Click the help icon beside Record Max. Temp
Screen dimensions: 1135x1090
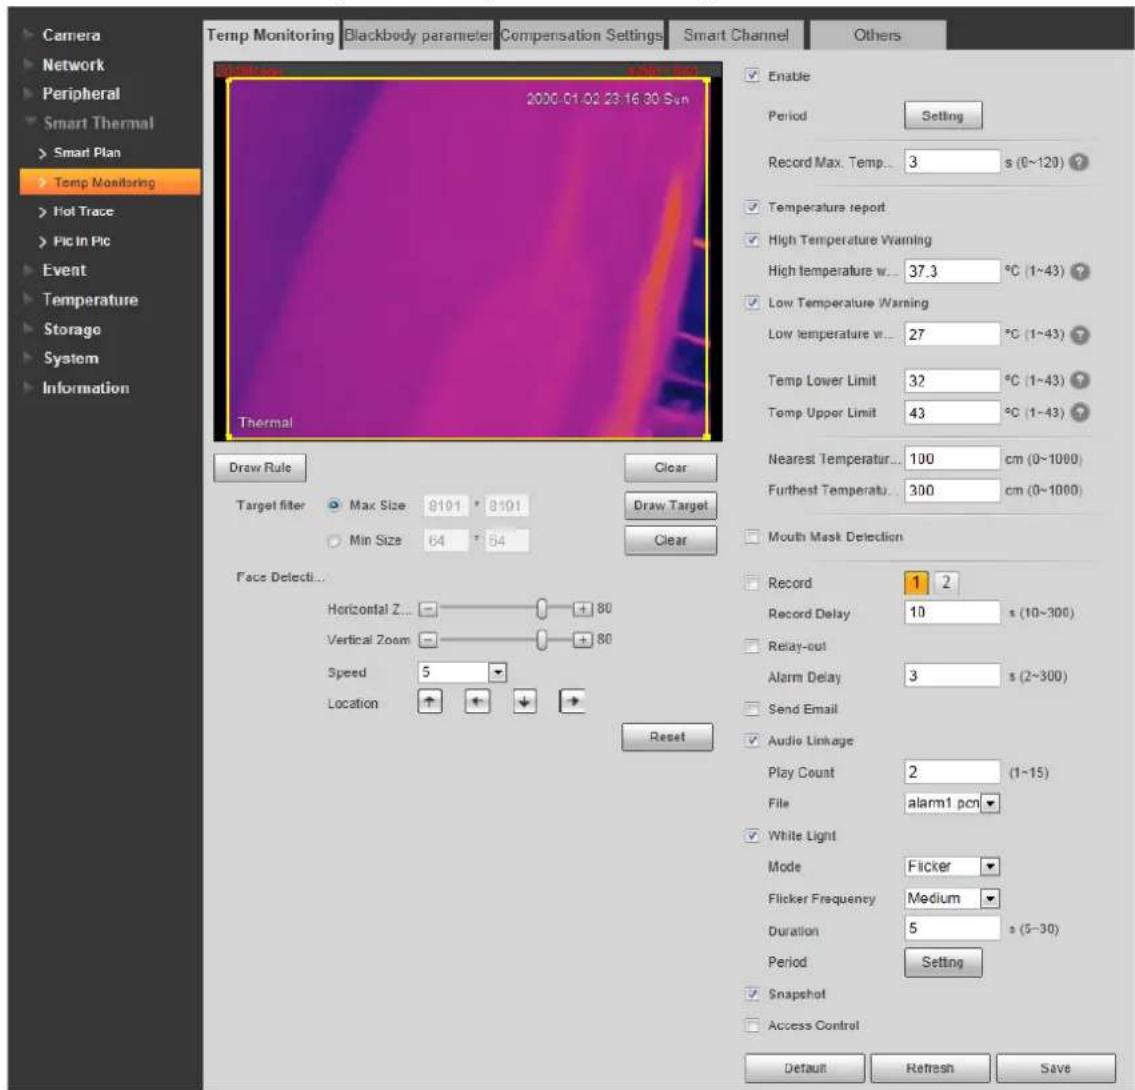tap(1079, 162)
